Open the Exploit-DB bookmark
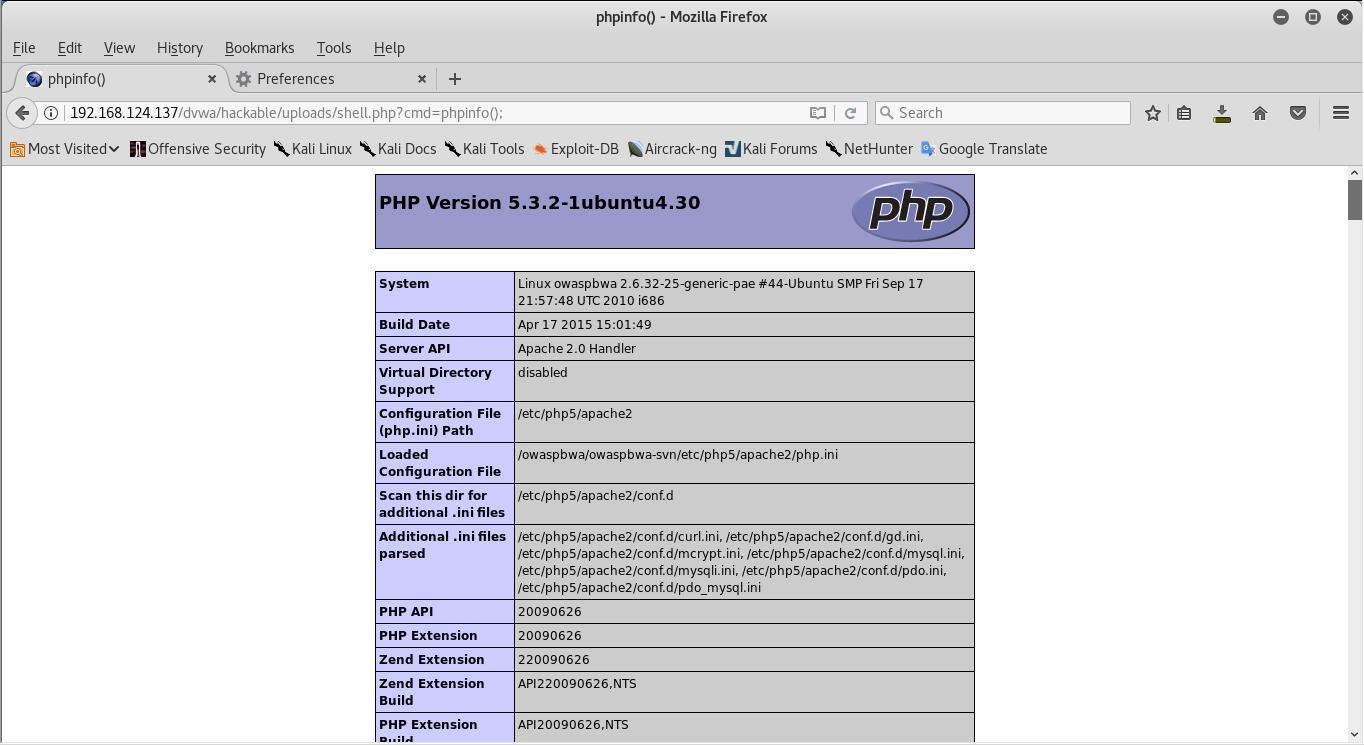 point(576,149)
